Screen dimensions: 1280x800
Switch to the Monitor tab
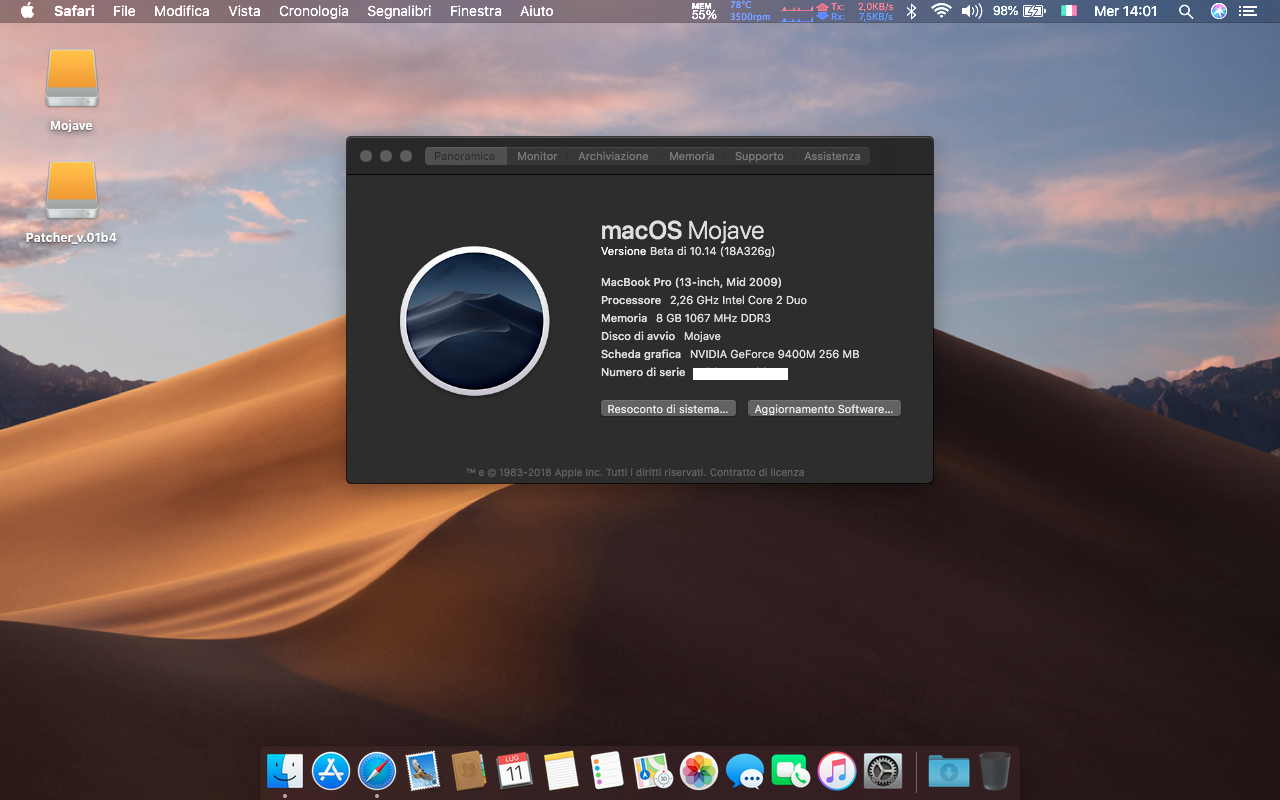(x=537, y=156)
